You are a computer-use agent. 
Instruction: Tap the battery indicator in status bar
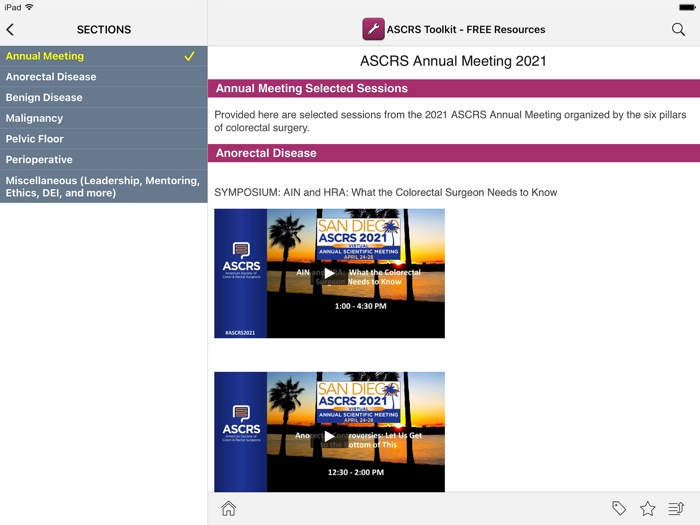pos(687,7)
